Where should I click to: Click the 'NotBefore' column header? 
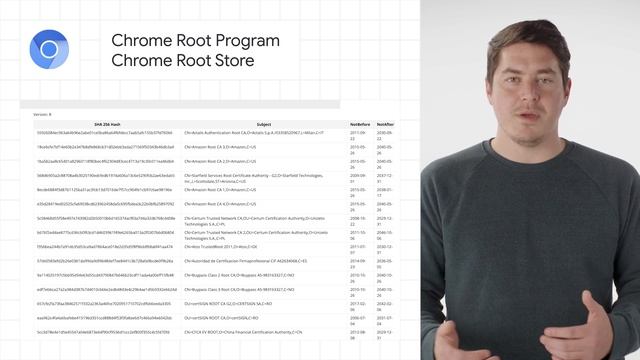pos(360,124)
